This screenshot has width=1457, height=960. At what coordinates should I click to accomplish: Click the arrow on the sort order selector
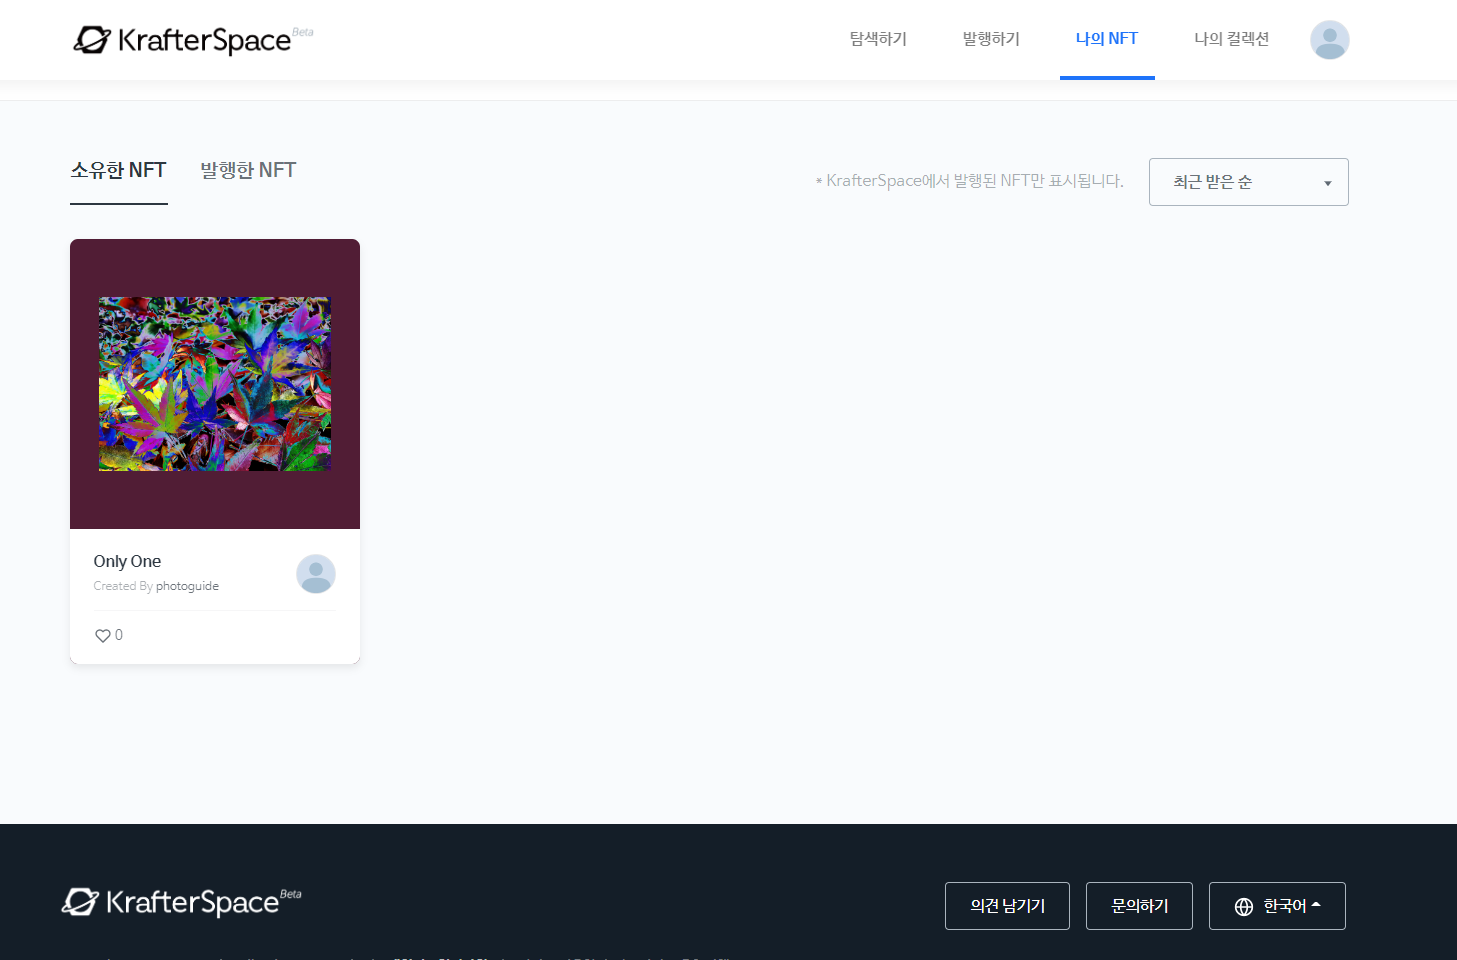(1327, 182)
